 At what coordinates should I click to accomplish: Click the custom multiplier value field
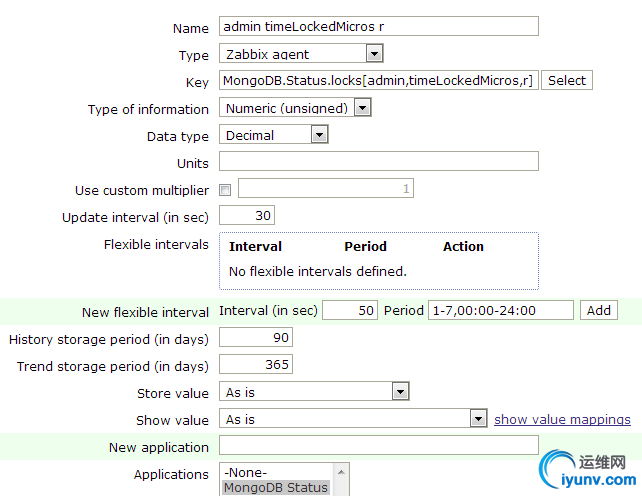point(325,189)
